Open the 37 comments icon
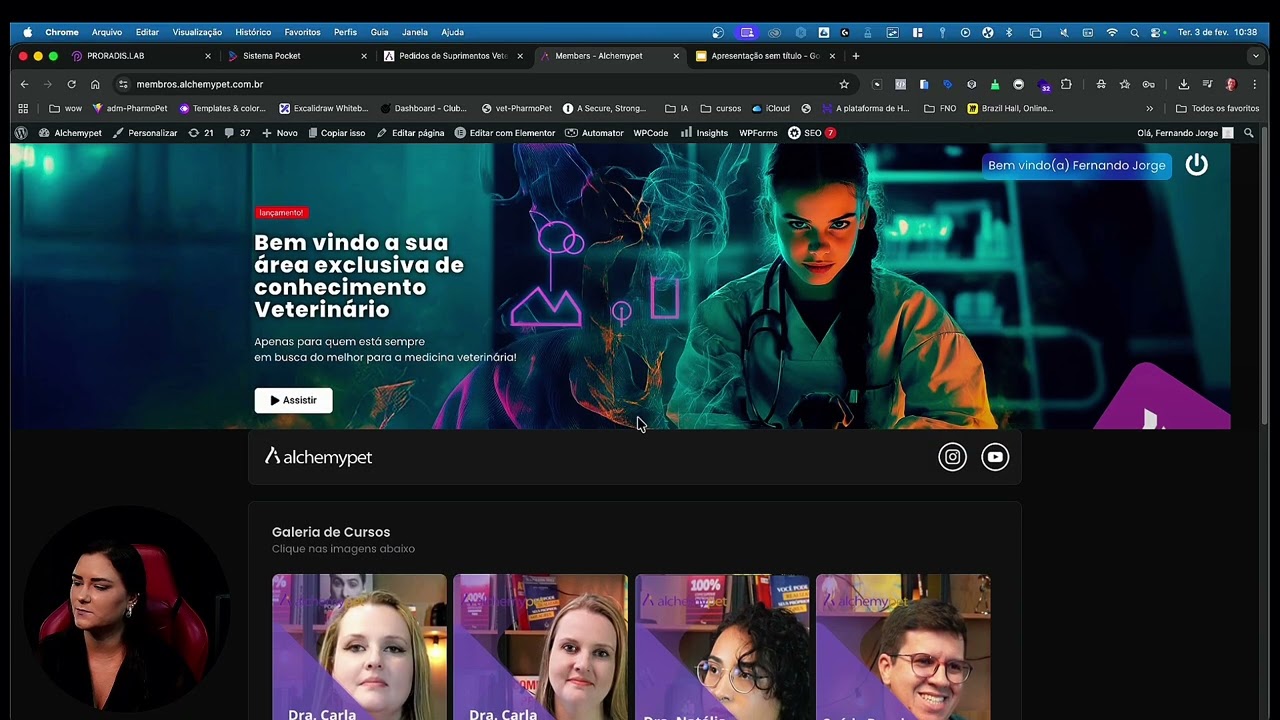The width and height of the screenshot is (1280, 720). (237, 133)
